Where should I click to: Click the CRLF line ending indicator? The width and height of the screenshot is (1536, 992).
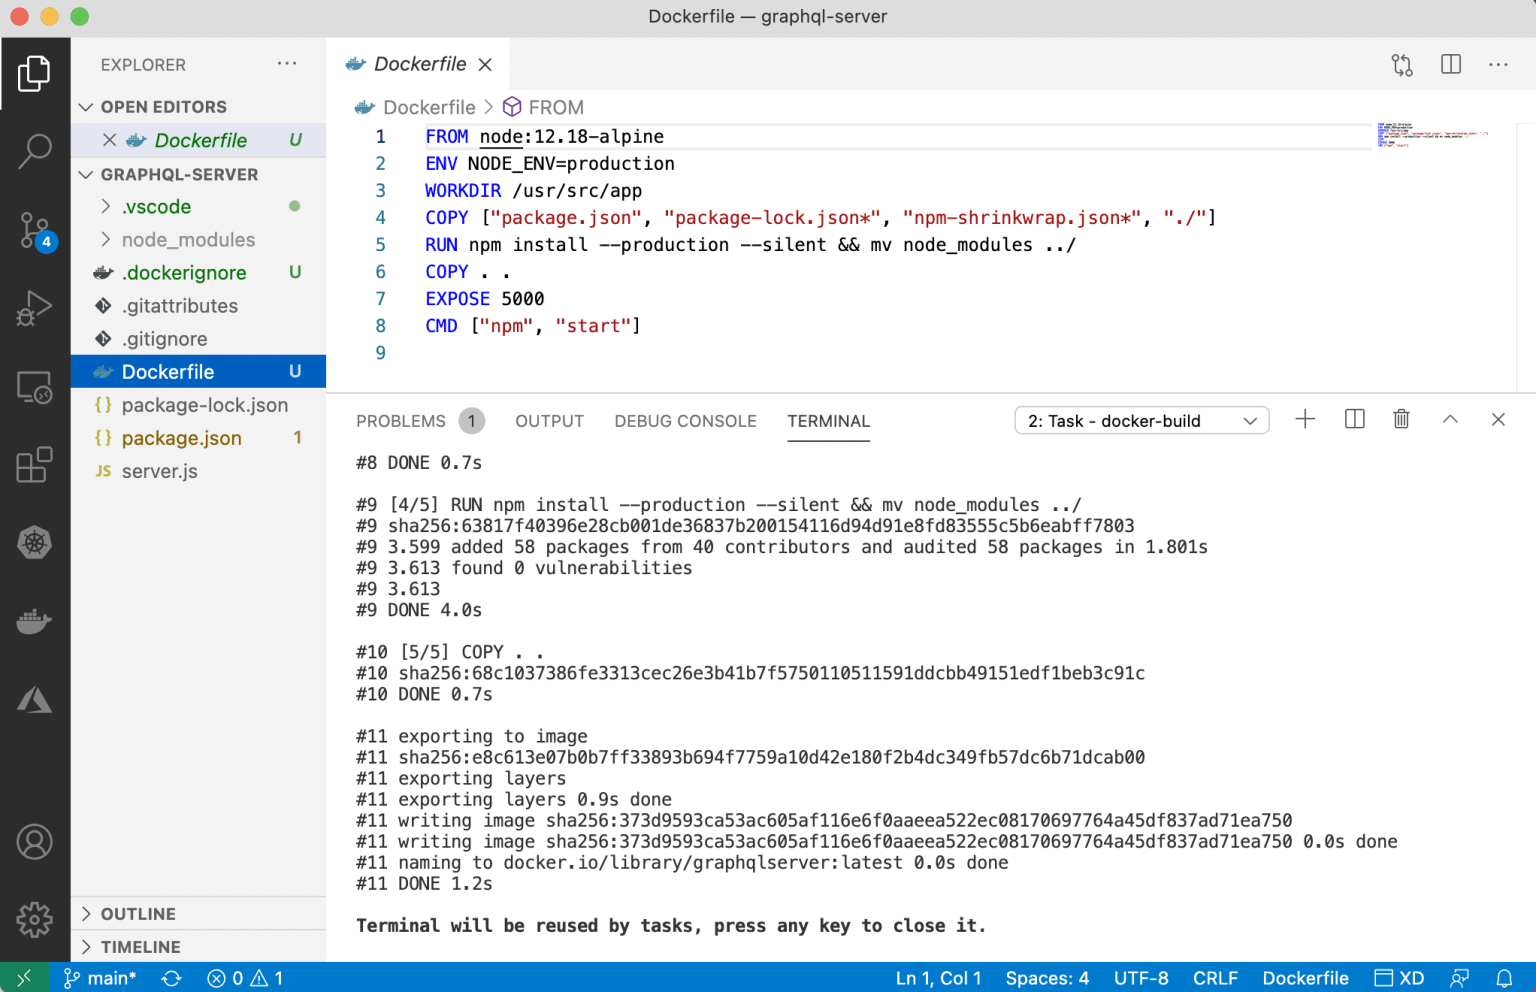(x=1215, y=978)
